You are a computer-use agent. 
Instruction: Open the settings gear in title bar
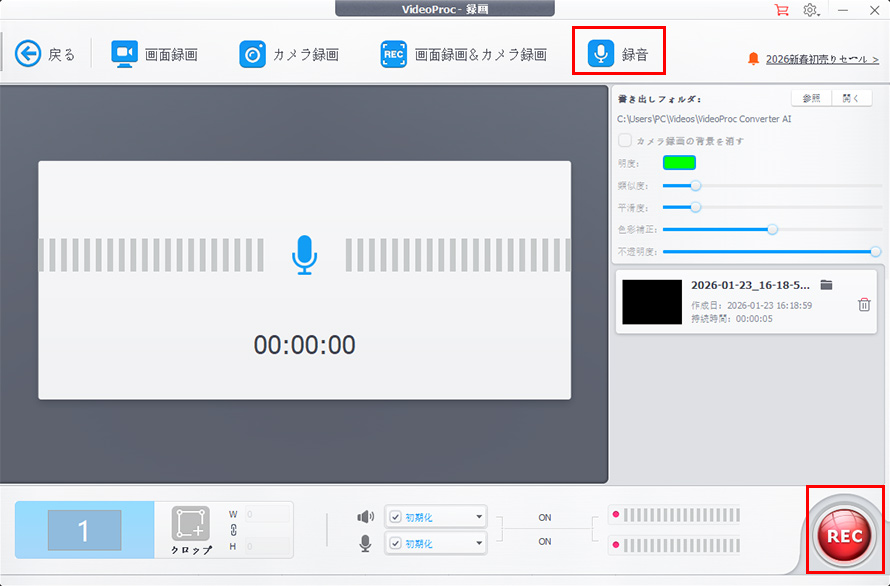click(x=810, y=10)
